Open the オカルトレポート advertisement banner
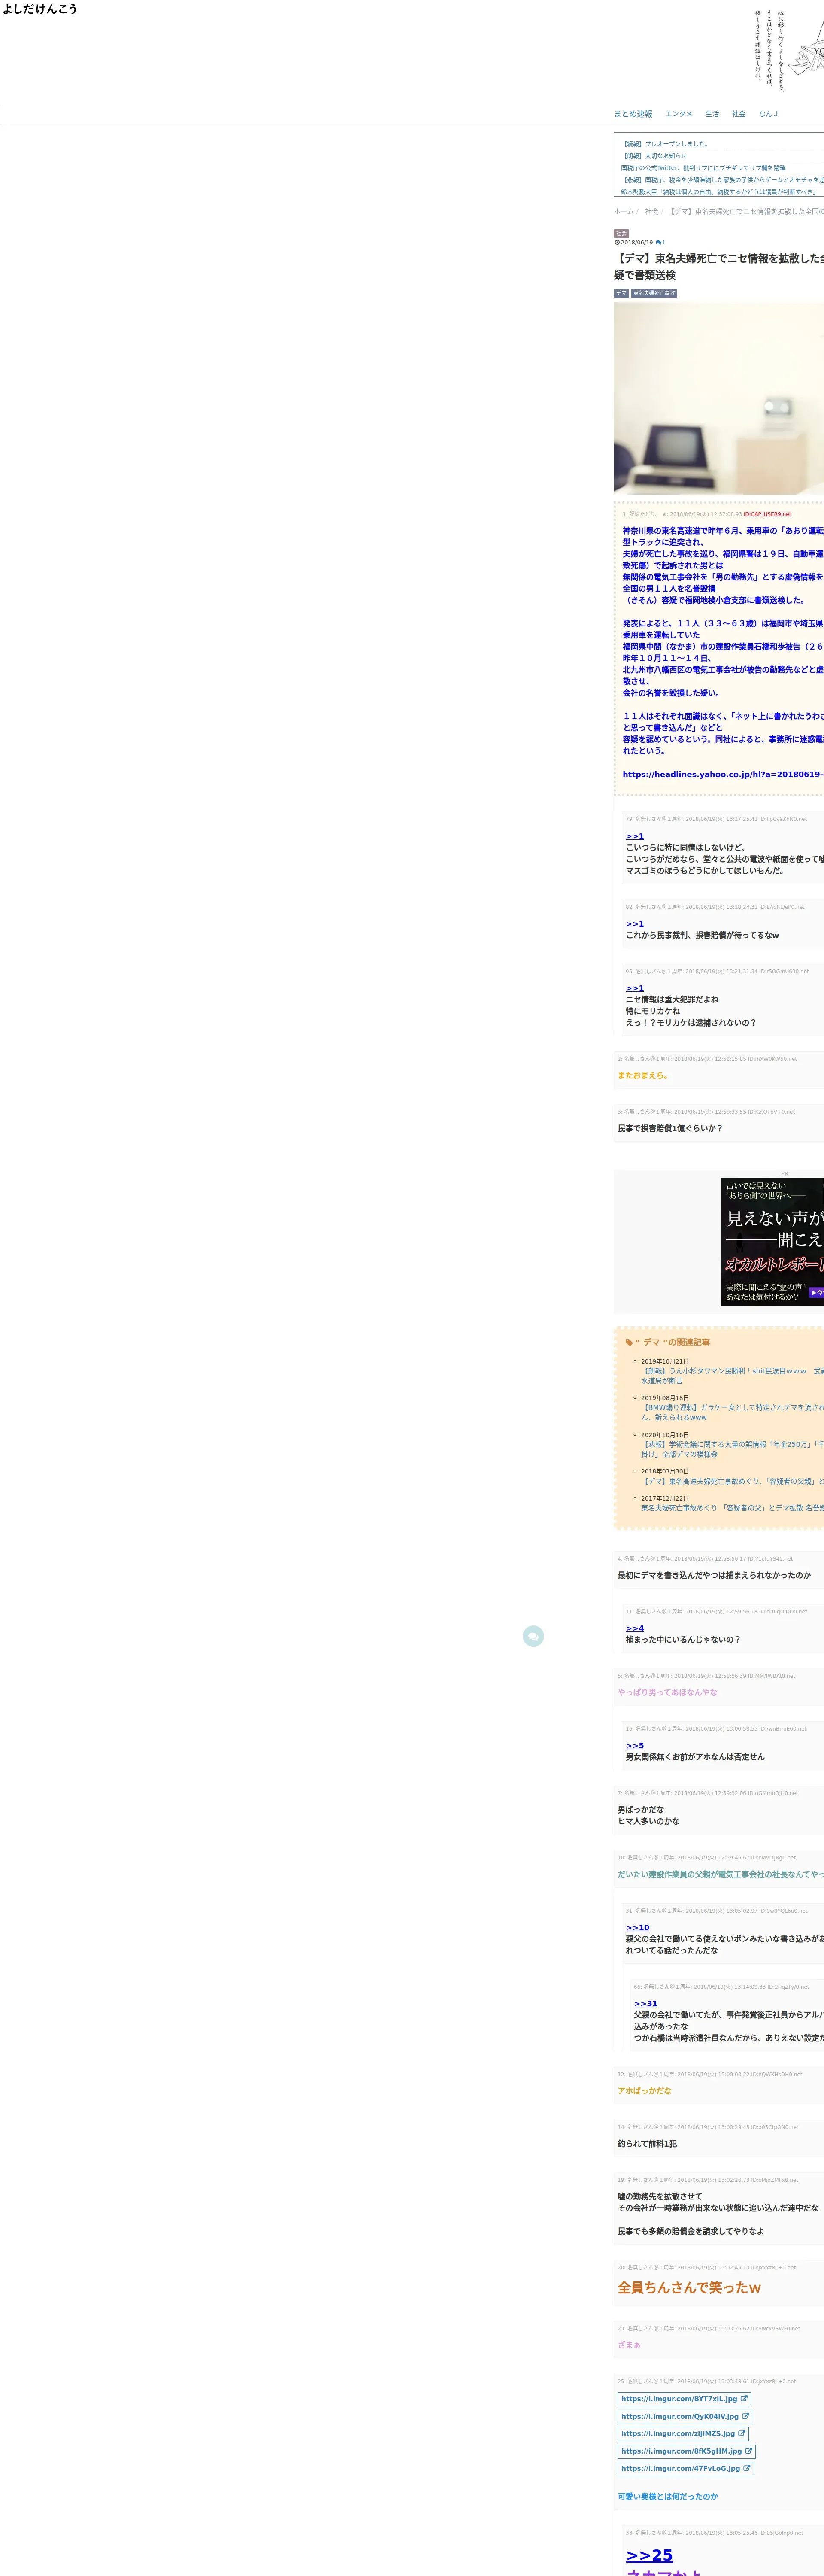The height and width of the screenshot is (2576, 824). 772,1242
